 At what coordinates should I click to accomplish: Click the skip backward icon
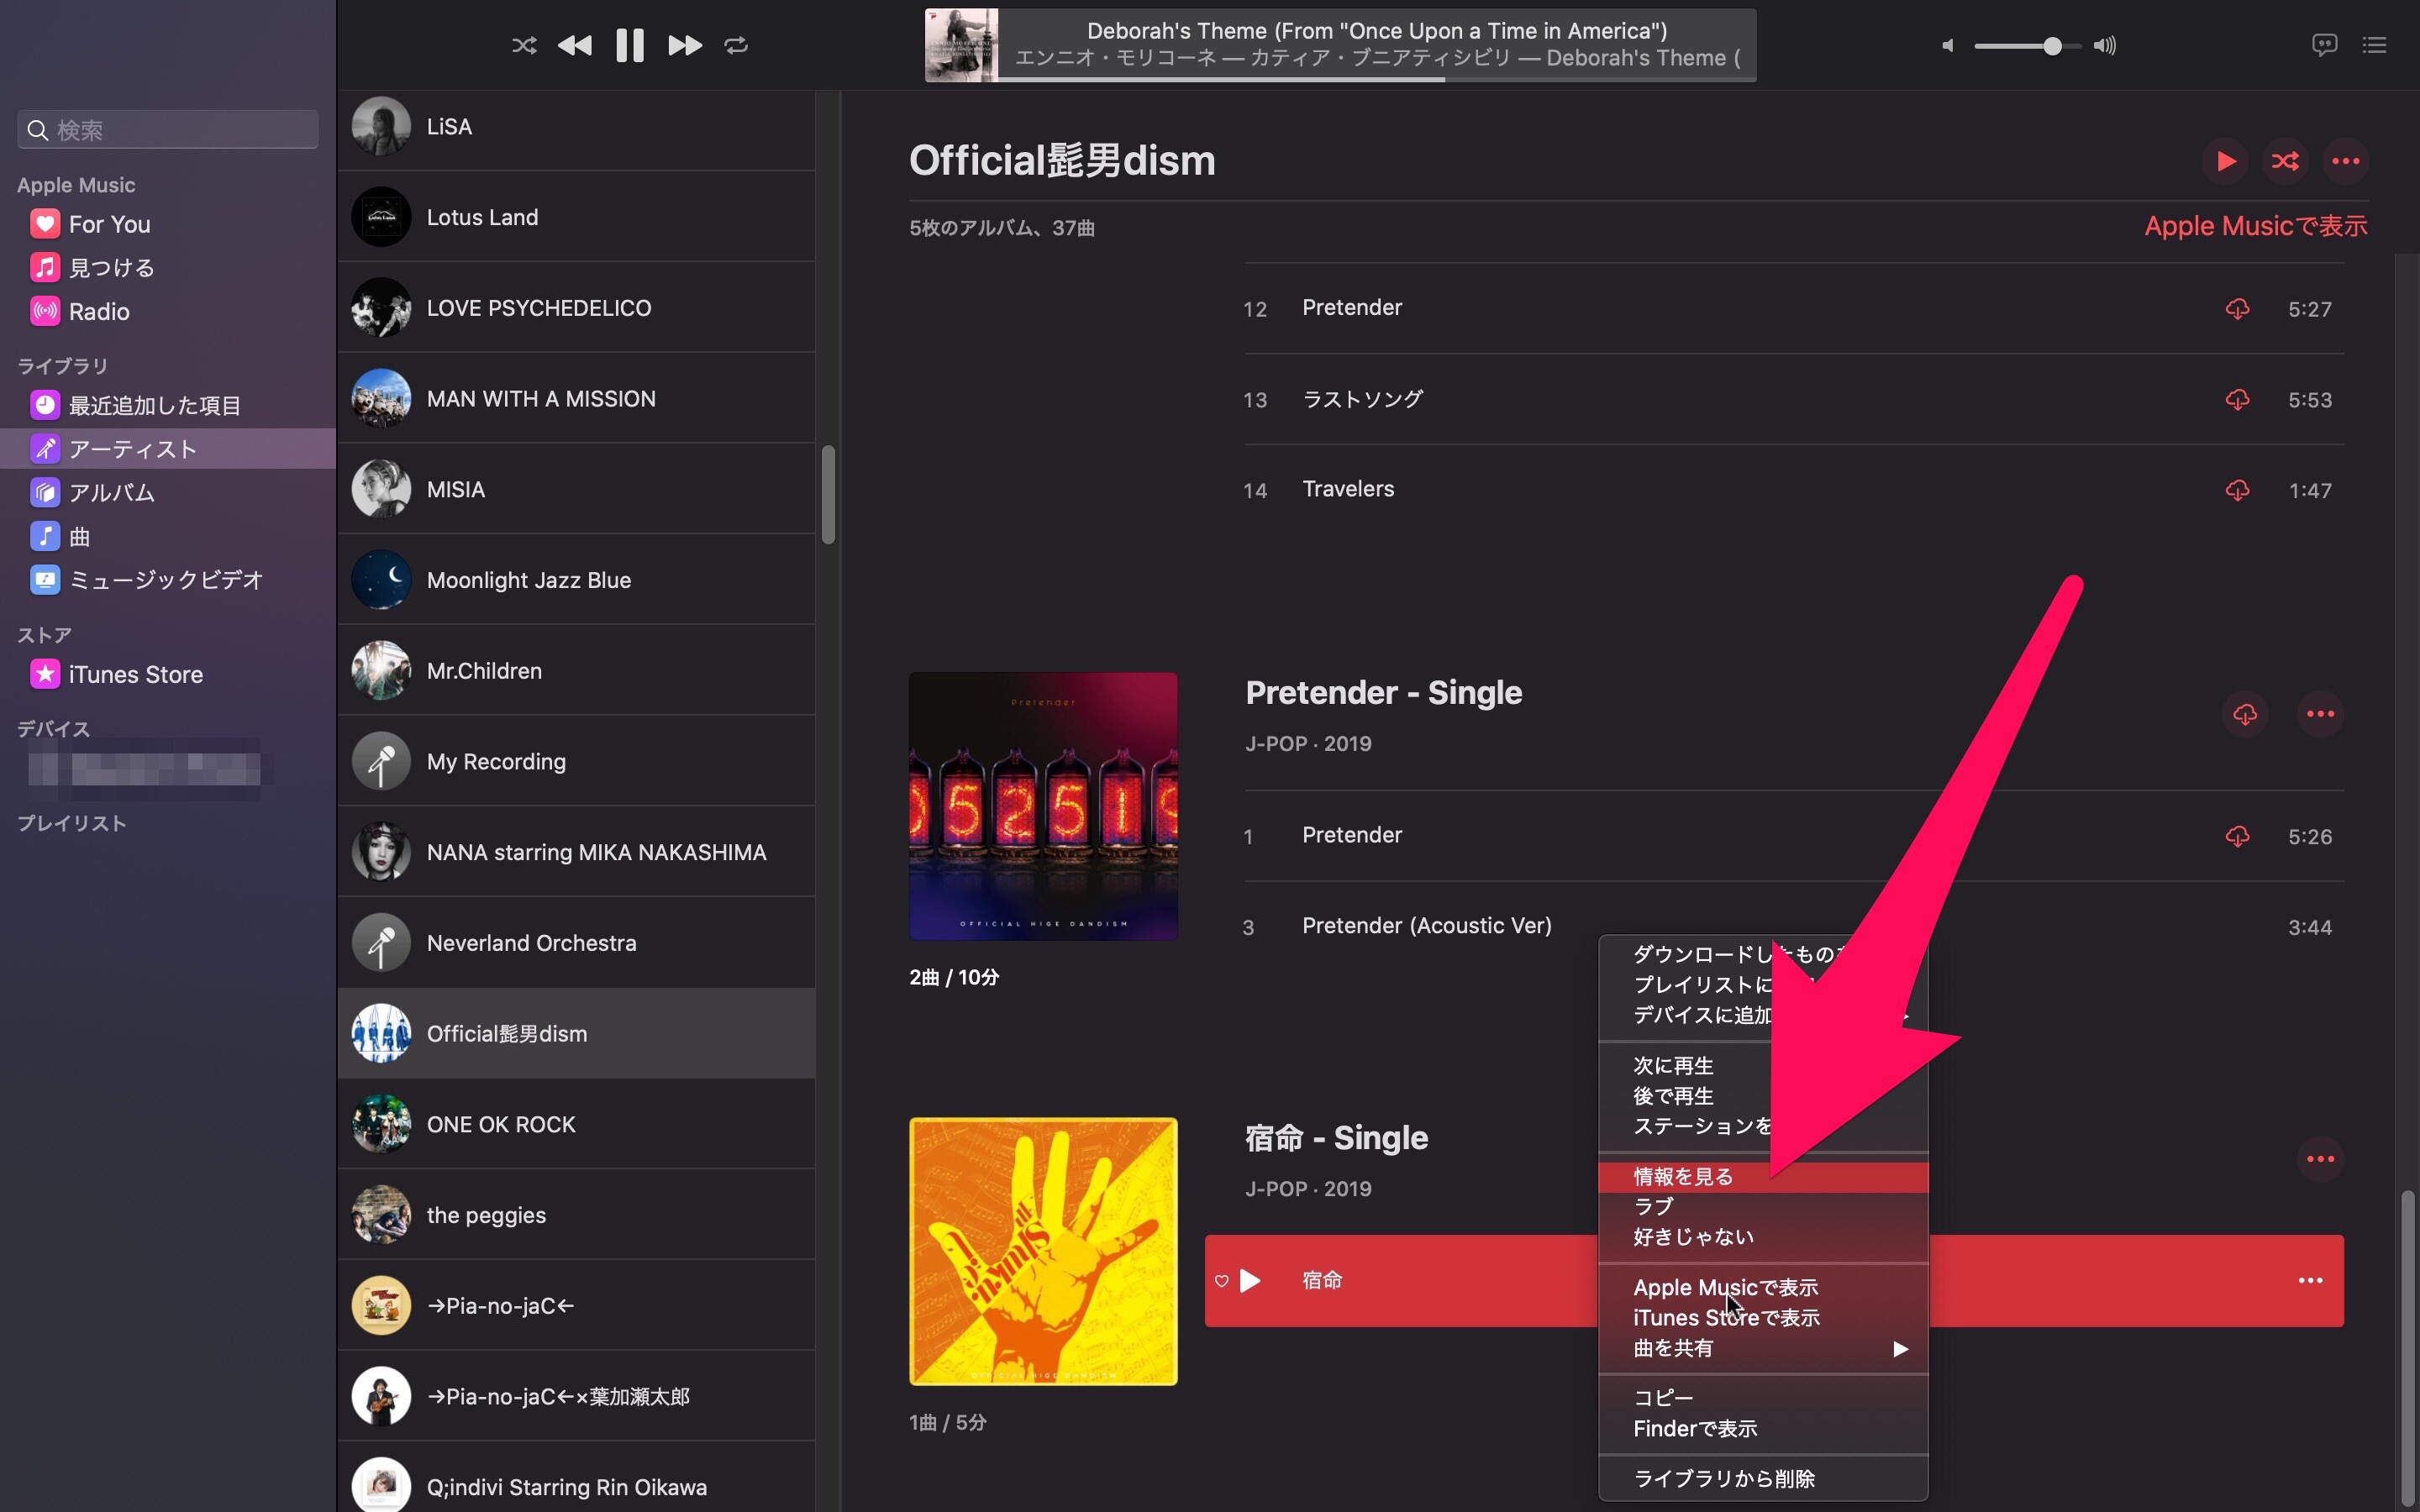click(575, 45)
